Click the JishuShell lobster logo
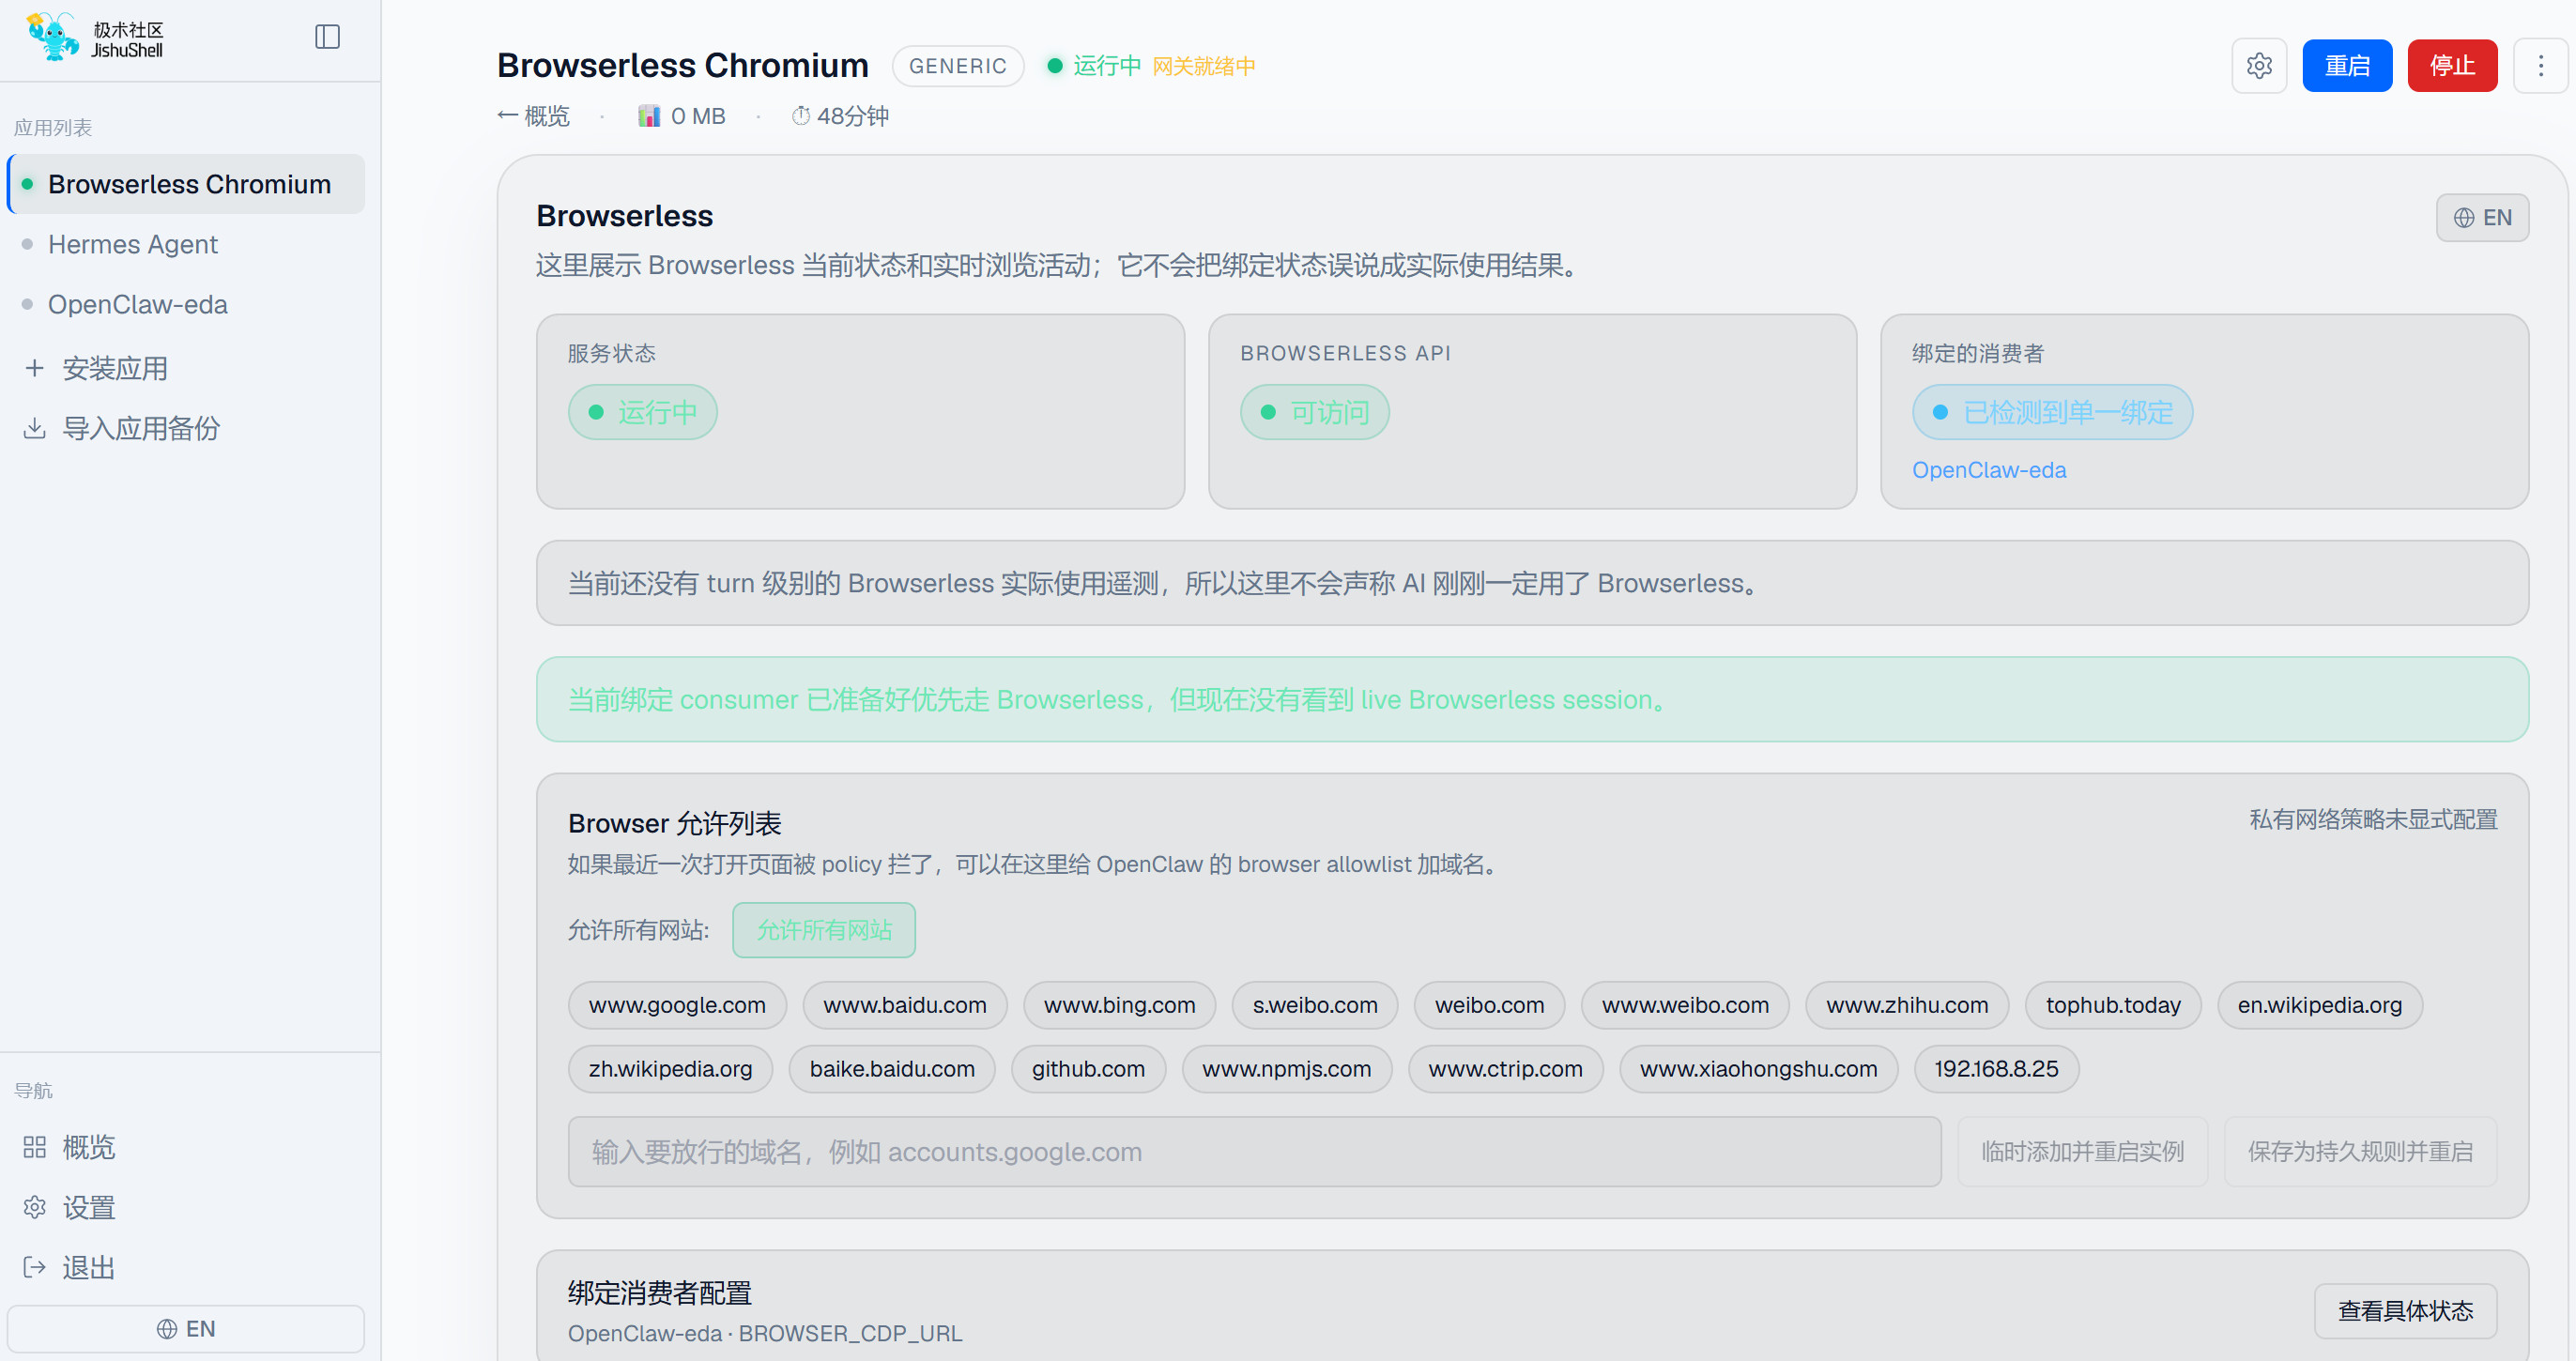 coord(51,37)
